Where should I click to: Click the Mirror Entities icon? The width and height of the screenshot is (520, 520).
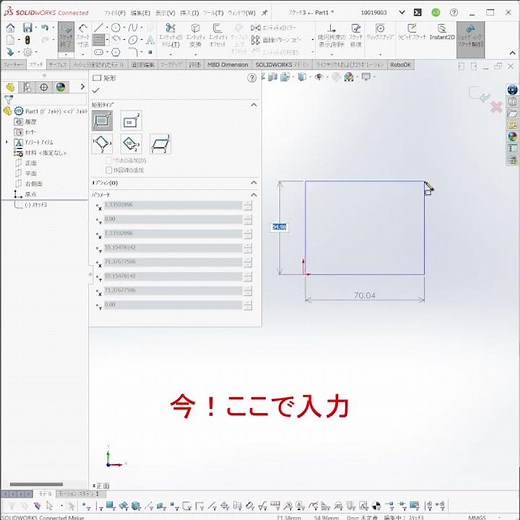pyautogui.click(x=256, y=28)
